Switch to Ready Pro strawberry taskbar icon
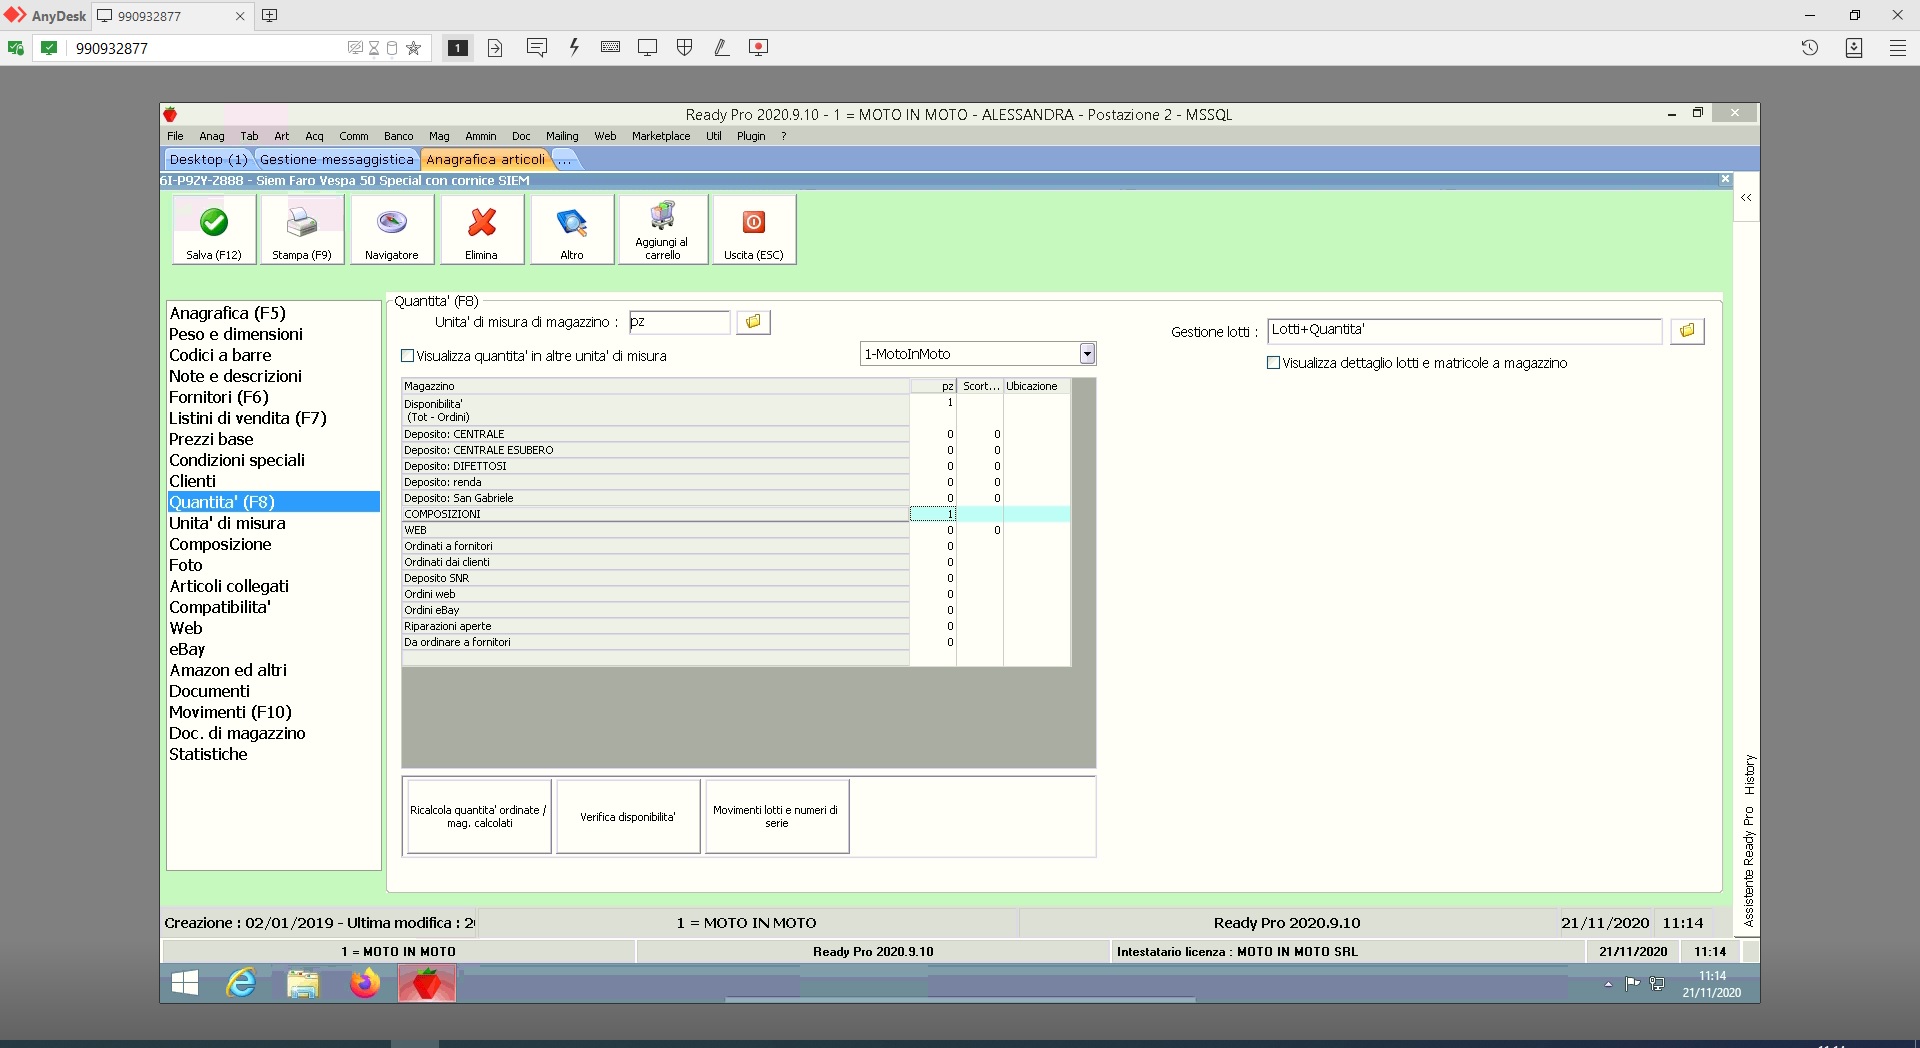The height and width of the screenshot is (1048, 1920). 427,984
